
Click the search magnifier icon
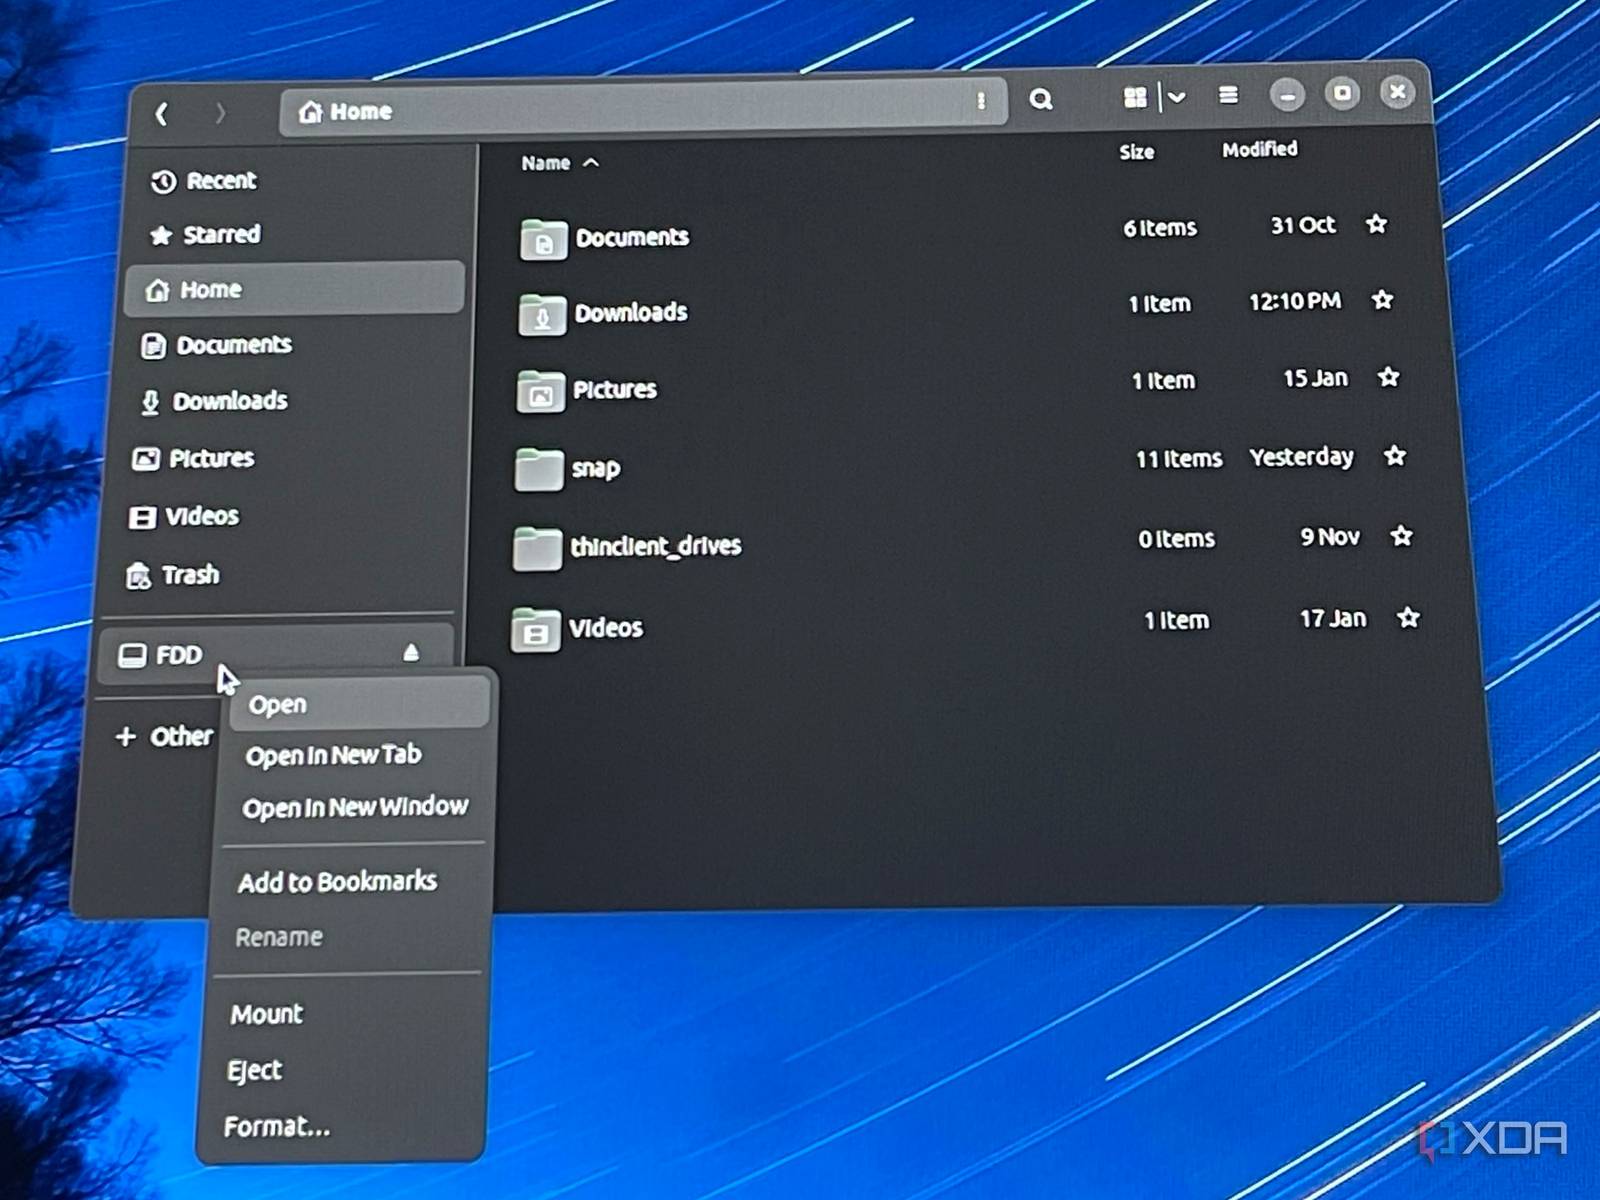(x=1041, y=100)
